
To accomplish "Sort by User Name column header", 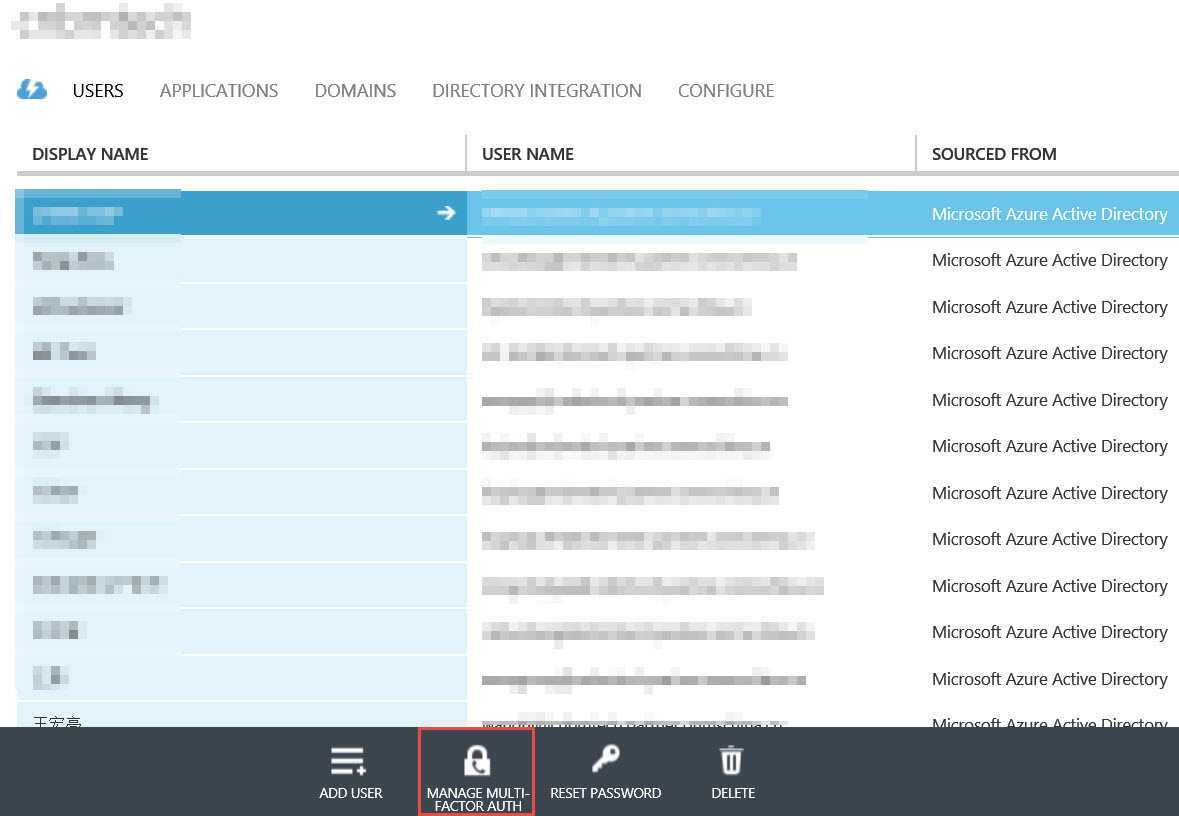I will pyautogui.click(x=528, y=154).
